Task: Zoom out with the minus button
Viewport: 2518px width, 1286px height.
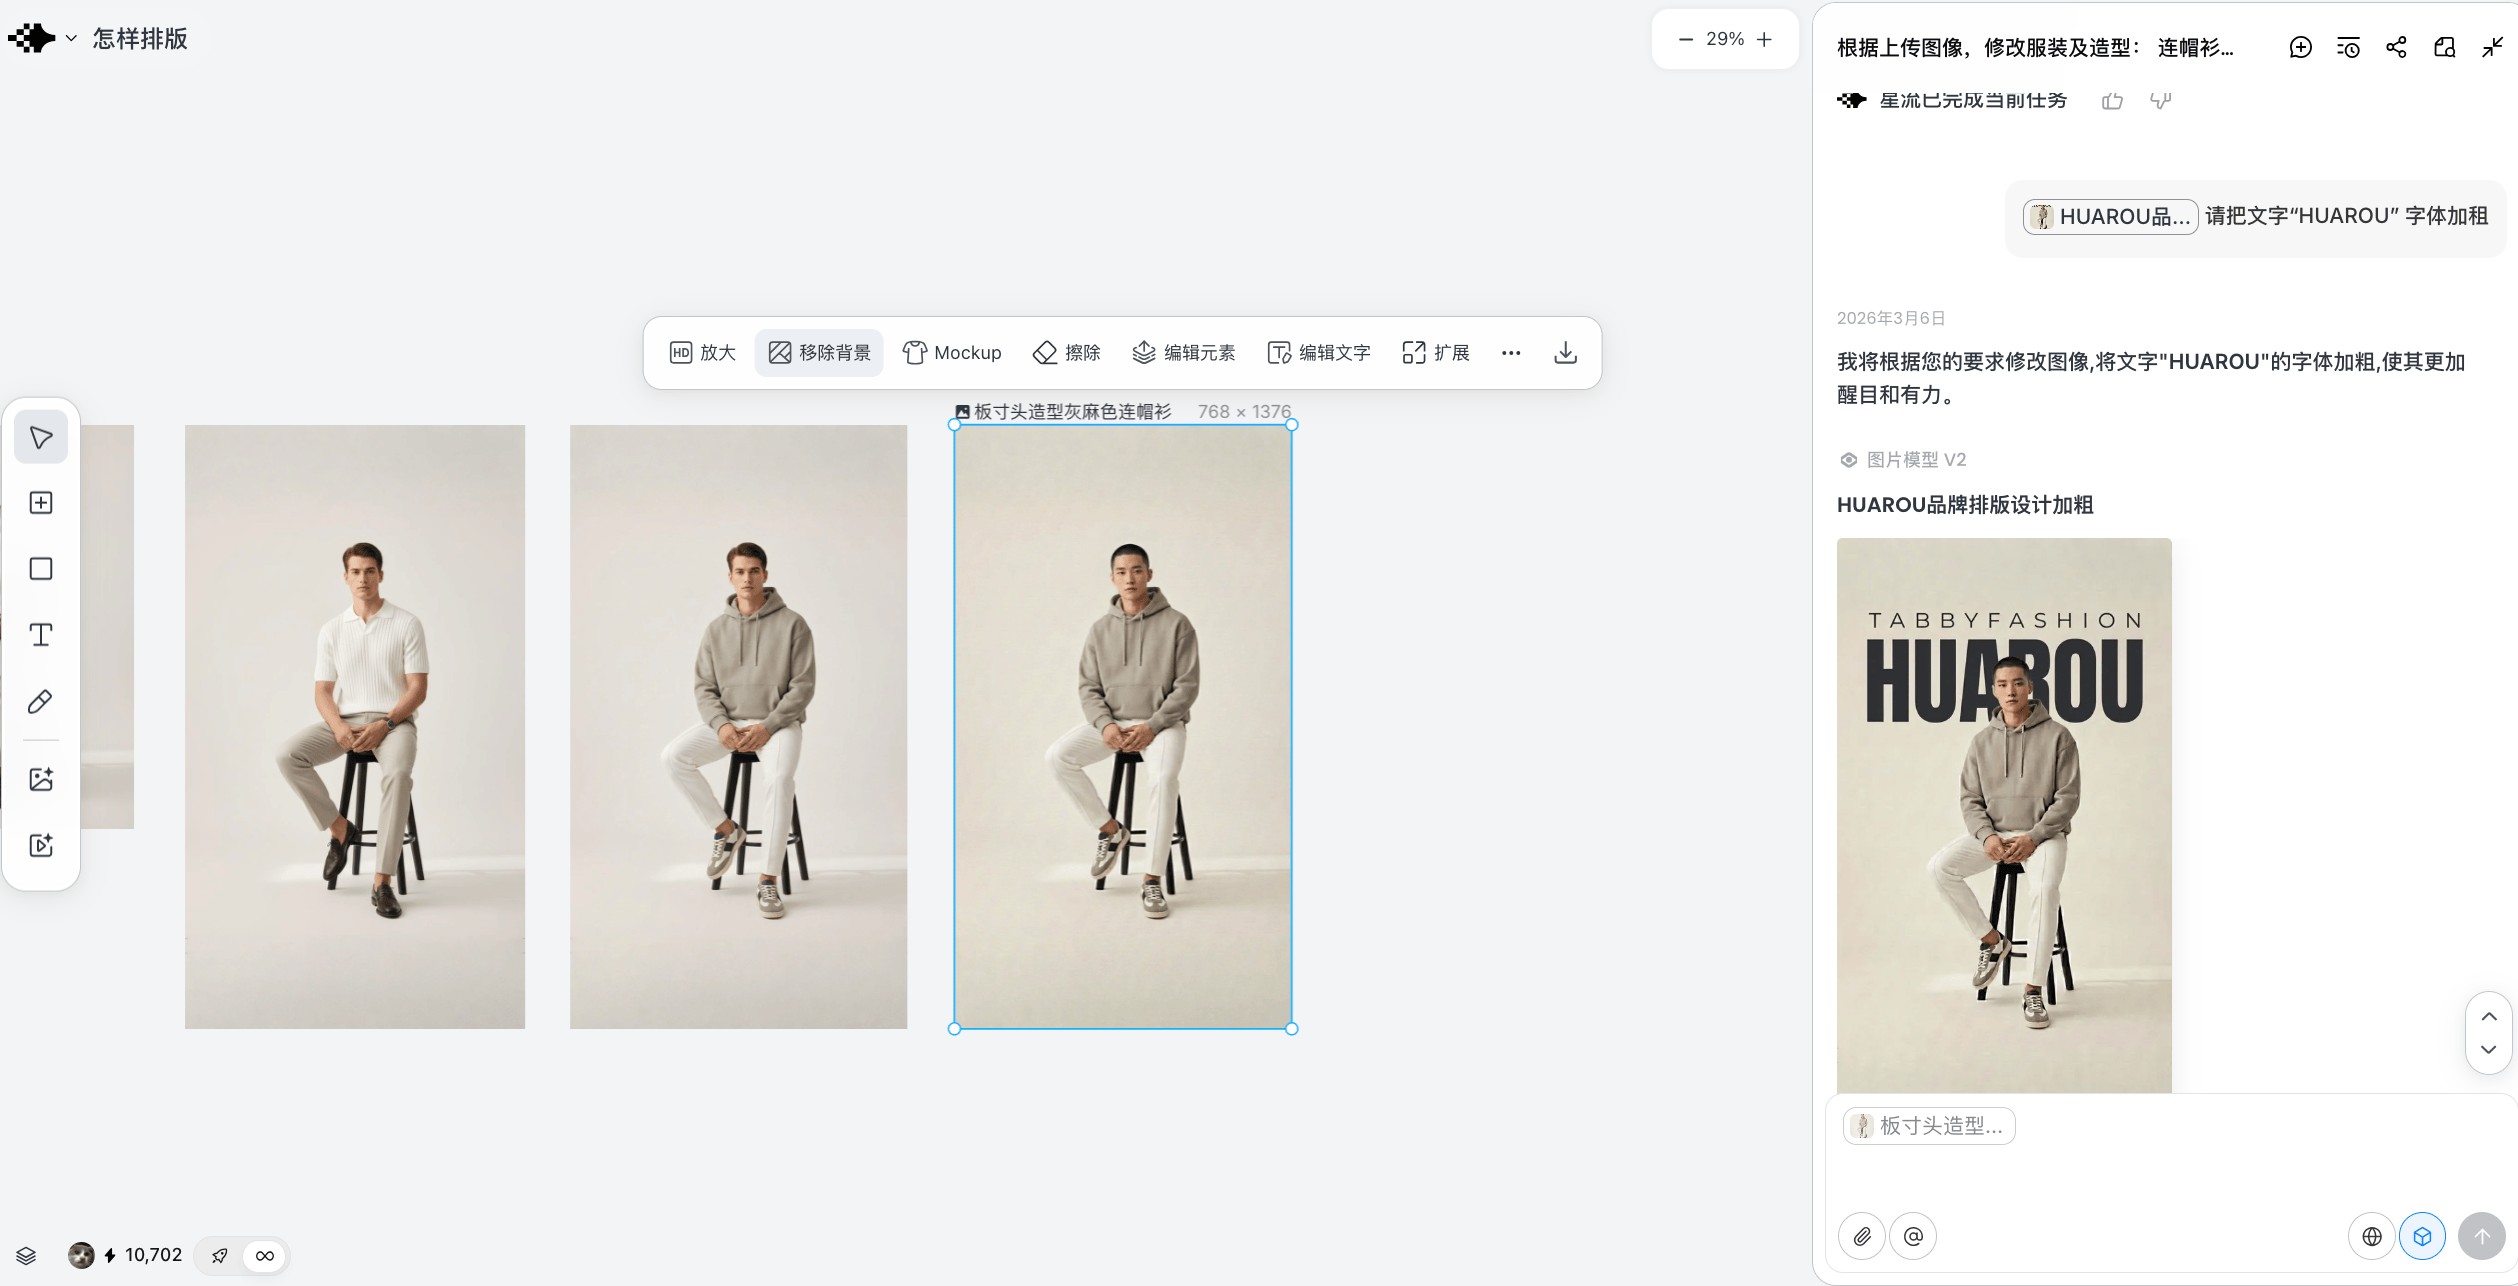Action: pos(1686,39)
